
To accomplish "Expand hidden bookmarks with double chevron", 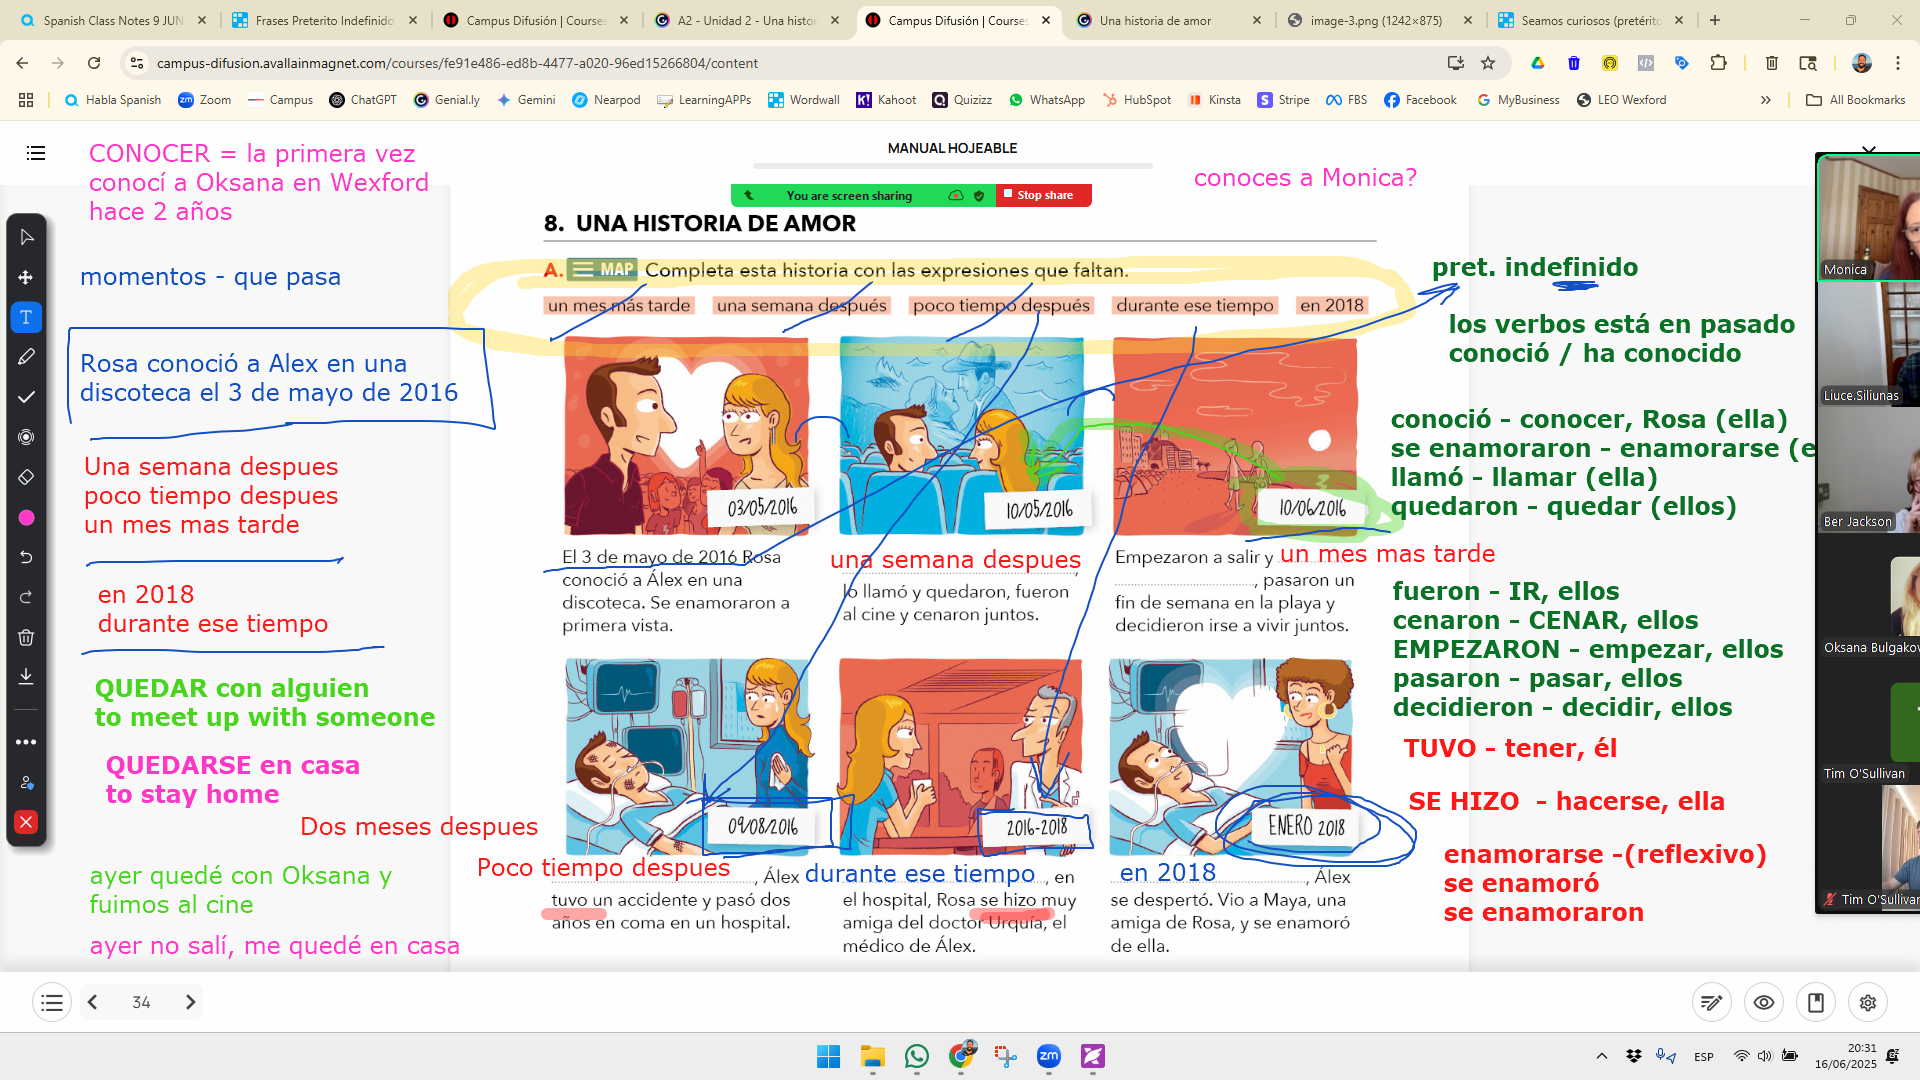I will click(1766, 100).
